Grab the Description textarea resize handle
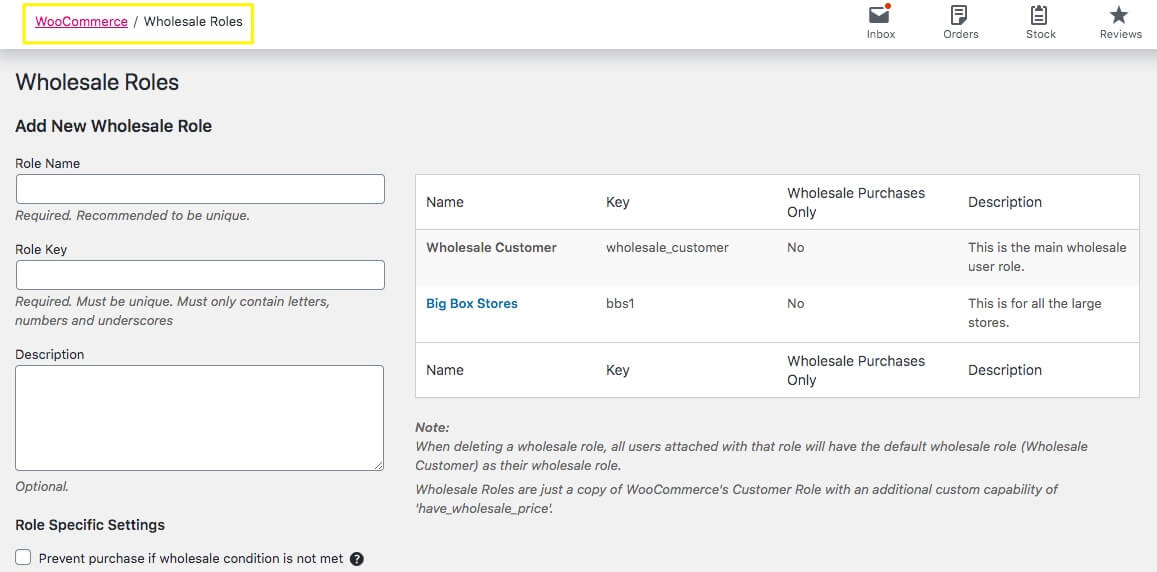Image resolution: width=1157 pixels, height=572 pixels. tap(378, 465)
